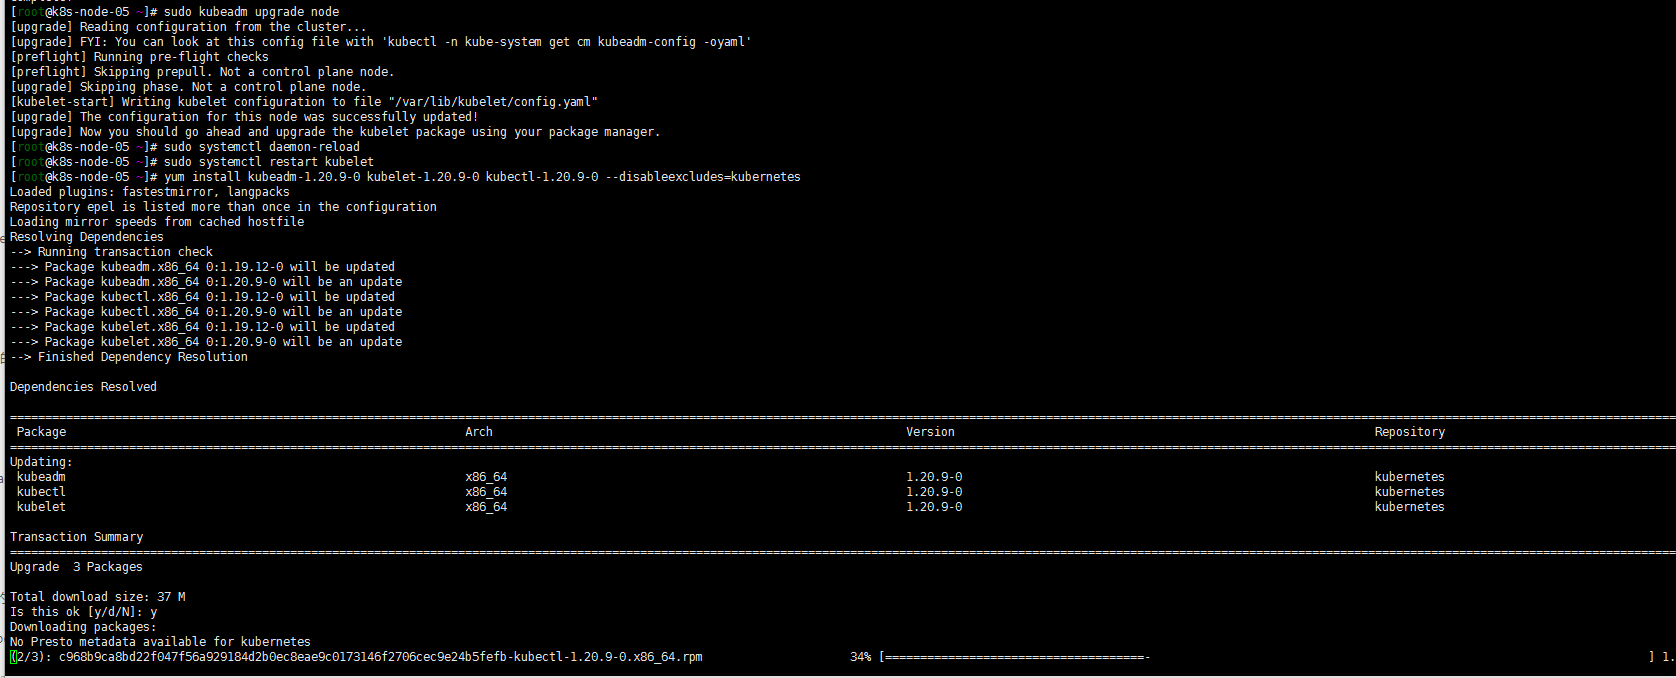Click the '--> Running transaction check' line

tap(111, 252)
